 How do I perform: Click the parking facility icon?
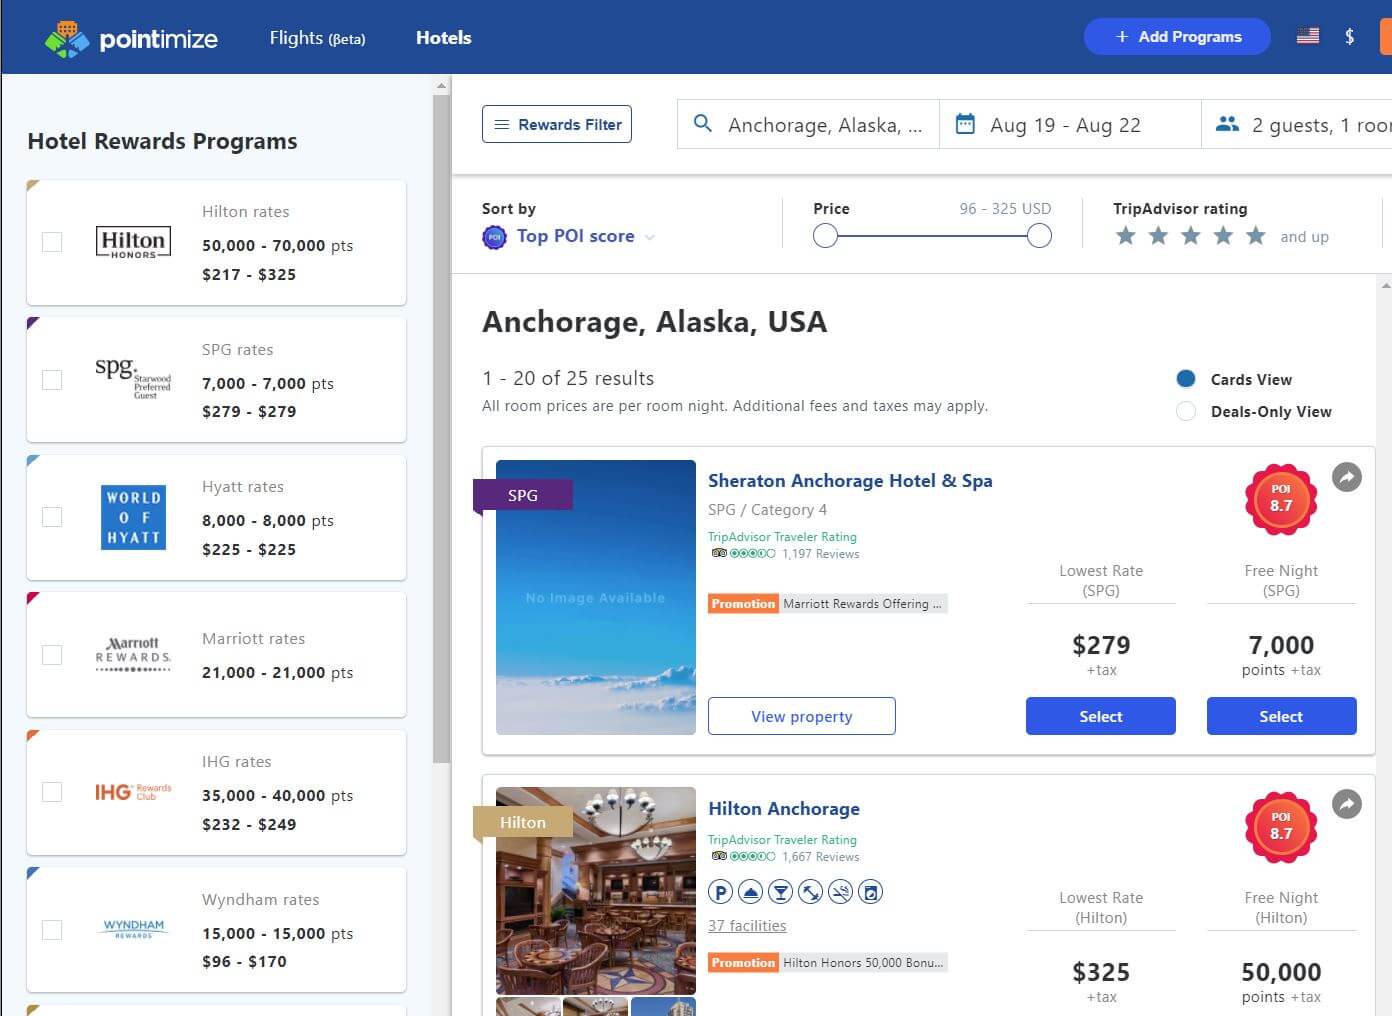tap(720, 892)
